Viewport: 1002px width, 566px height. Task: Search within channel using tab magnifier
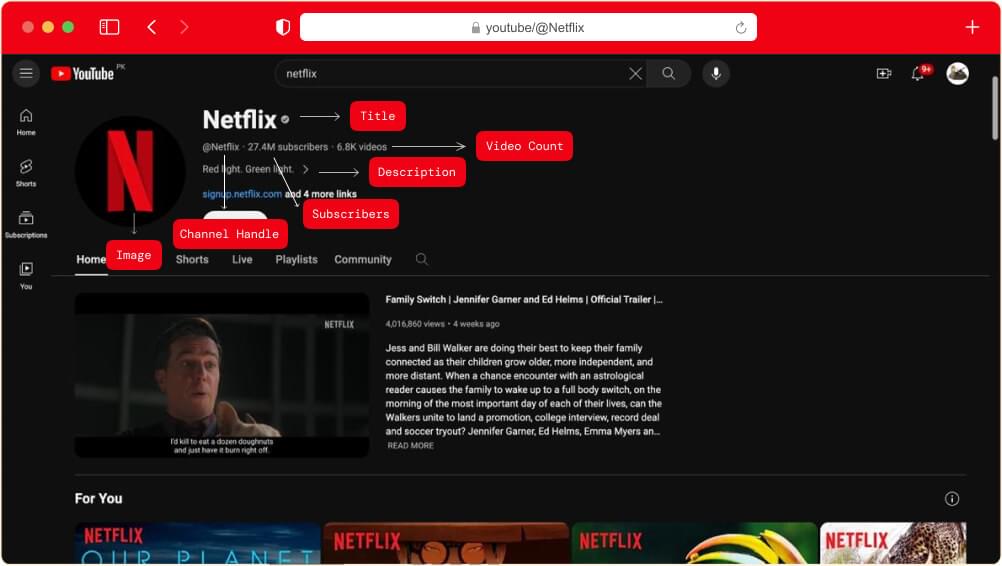tap(421, 259)
